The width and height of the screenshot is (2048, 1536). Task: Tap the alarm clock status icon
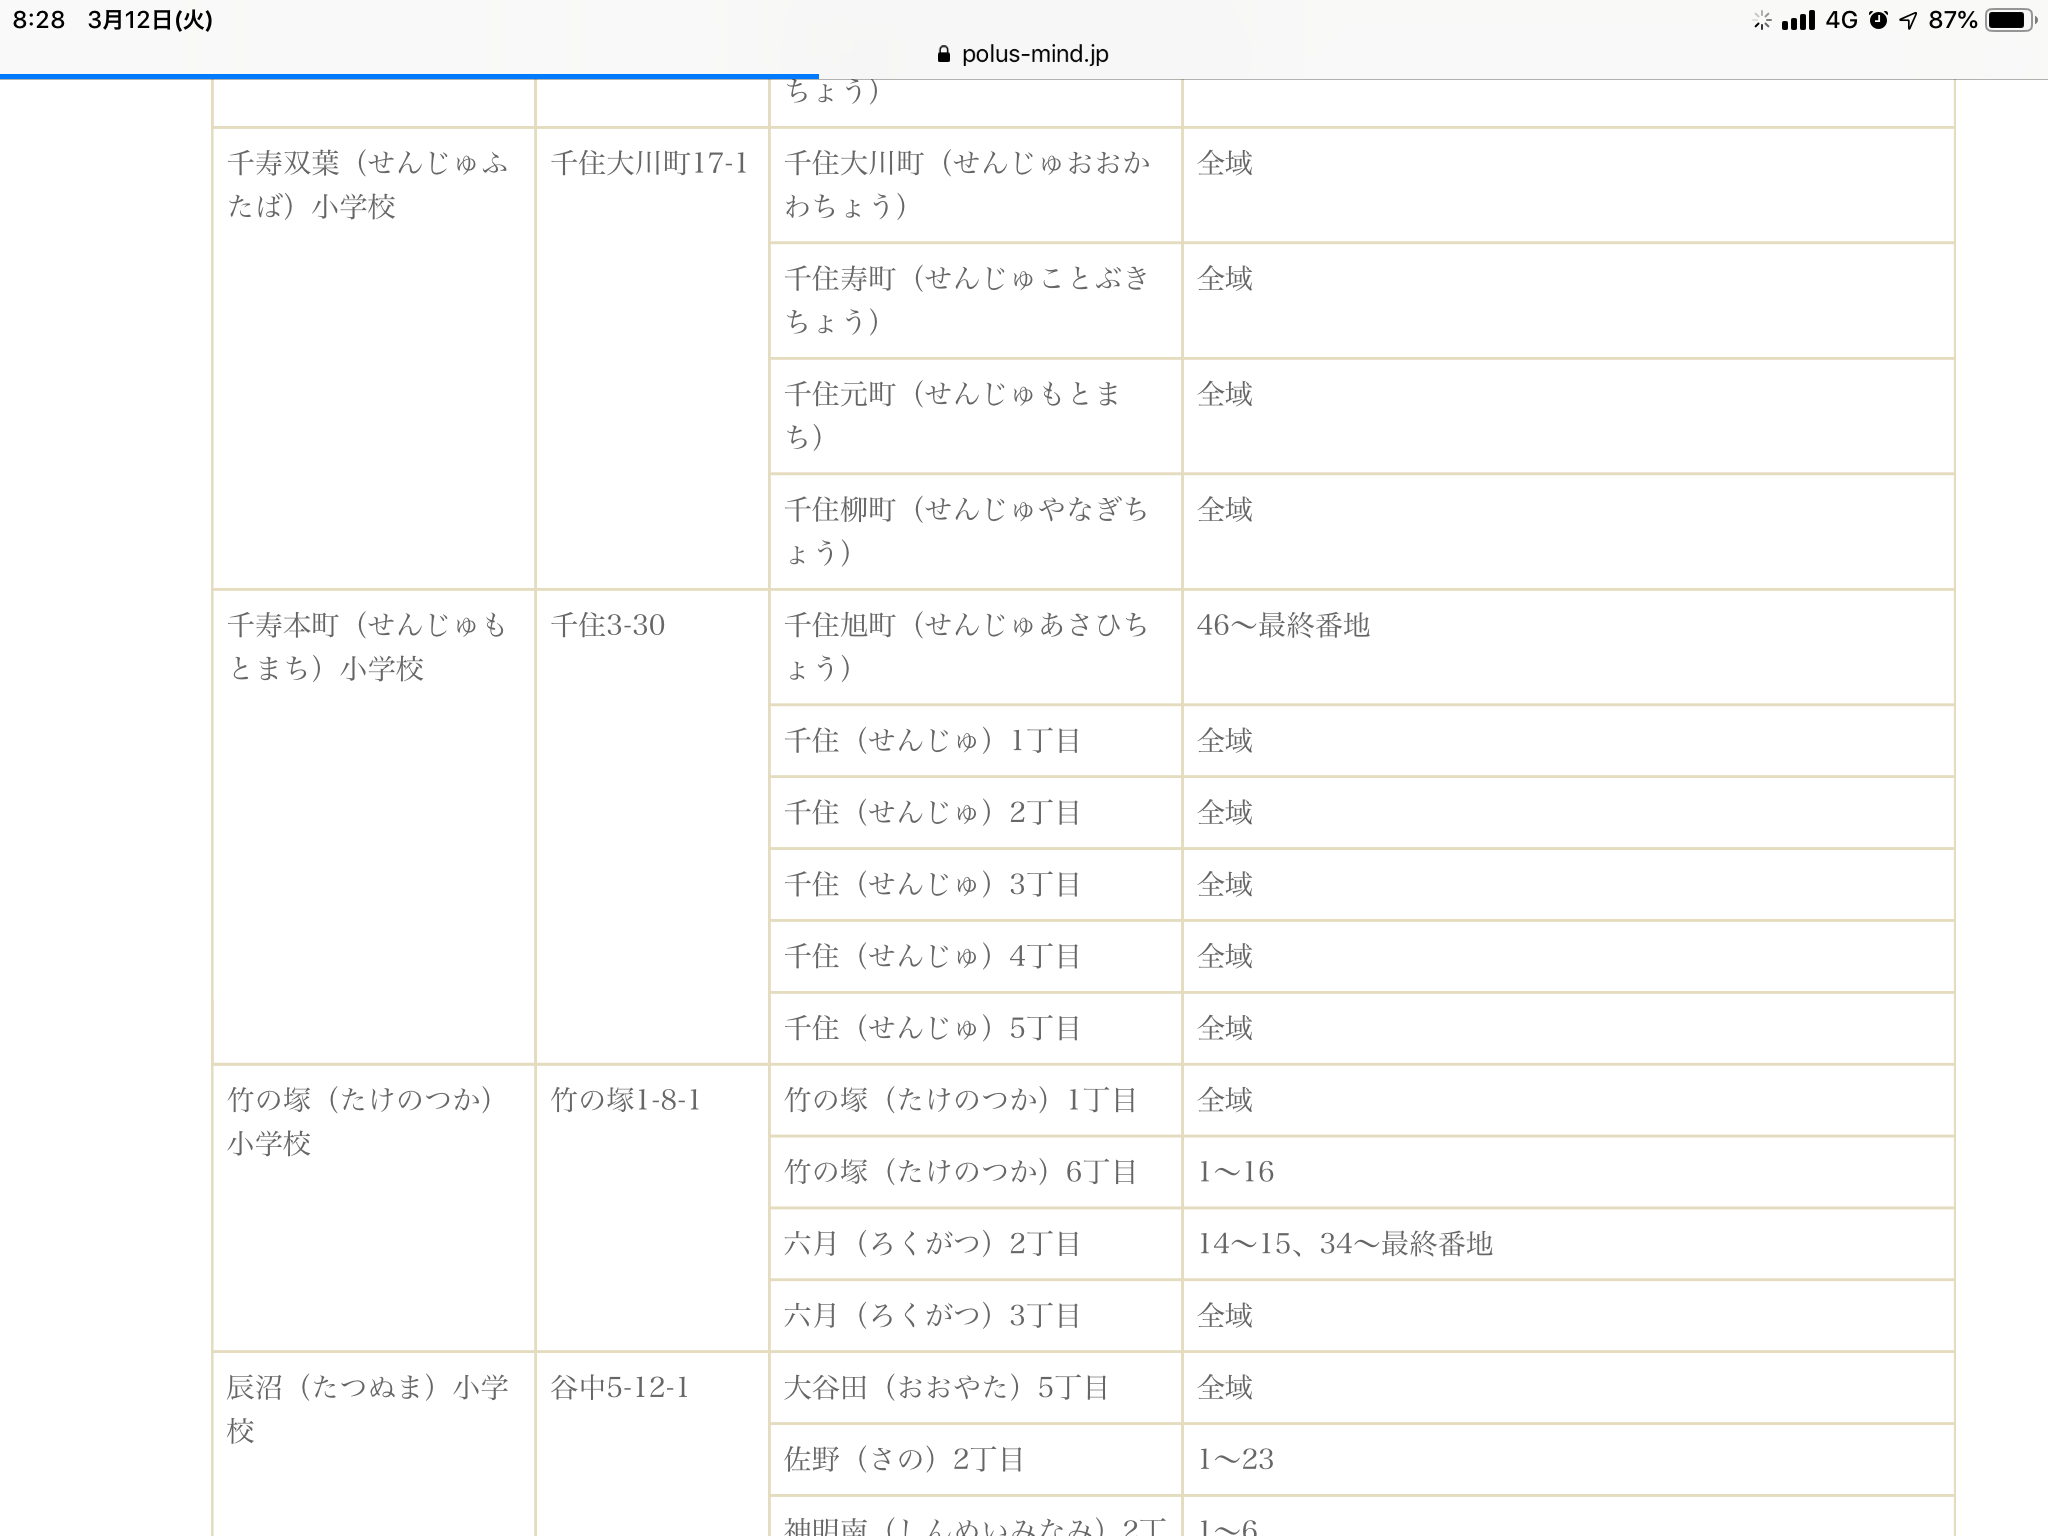point(1878,20)
